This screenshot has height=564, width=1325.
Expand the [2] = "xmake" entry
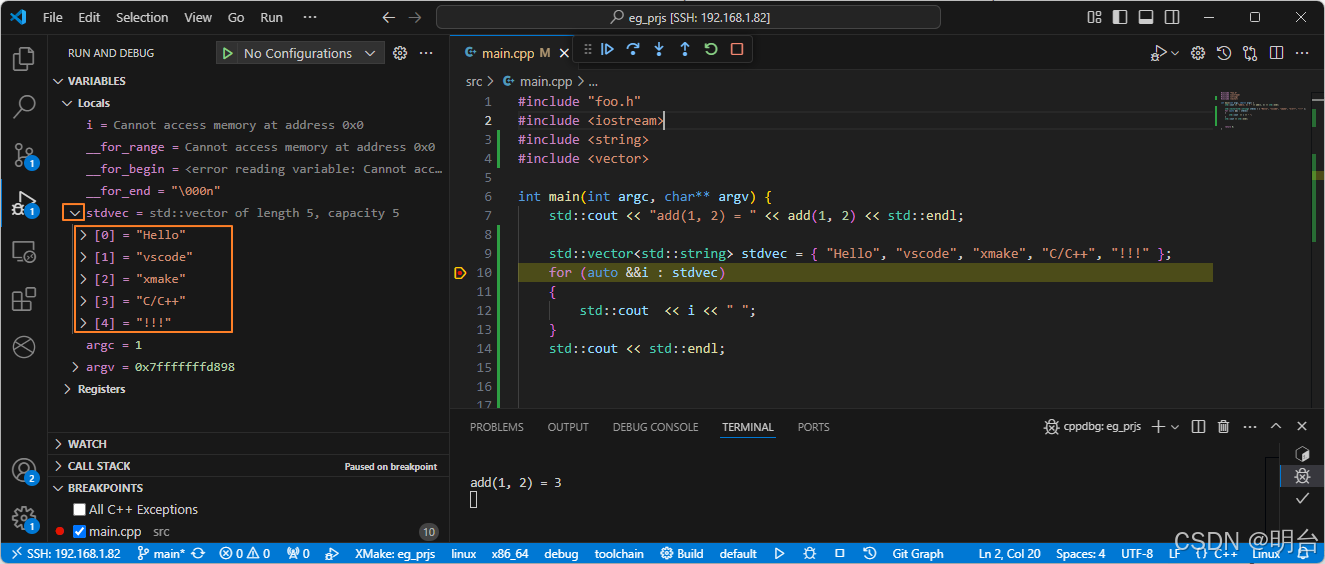click(84, 279)
